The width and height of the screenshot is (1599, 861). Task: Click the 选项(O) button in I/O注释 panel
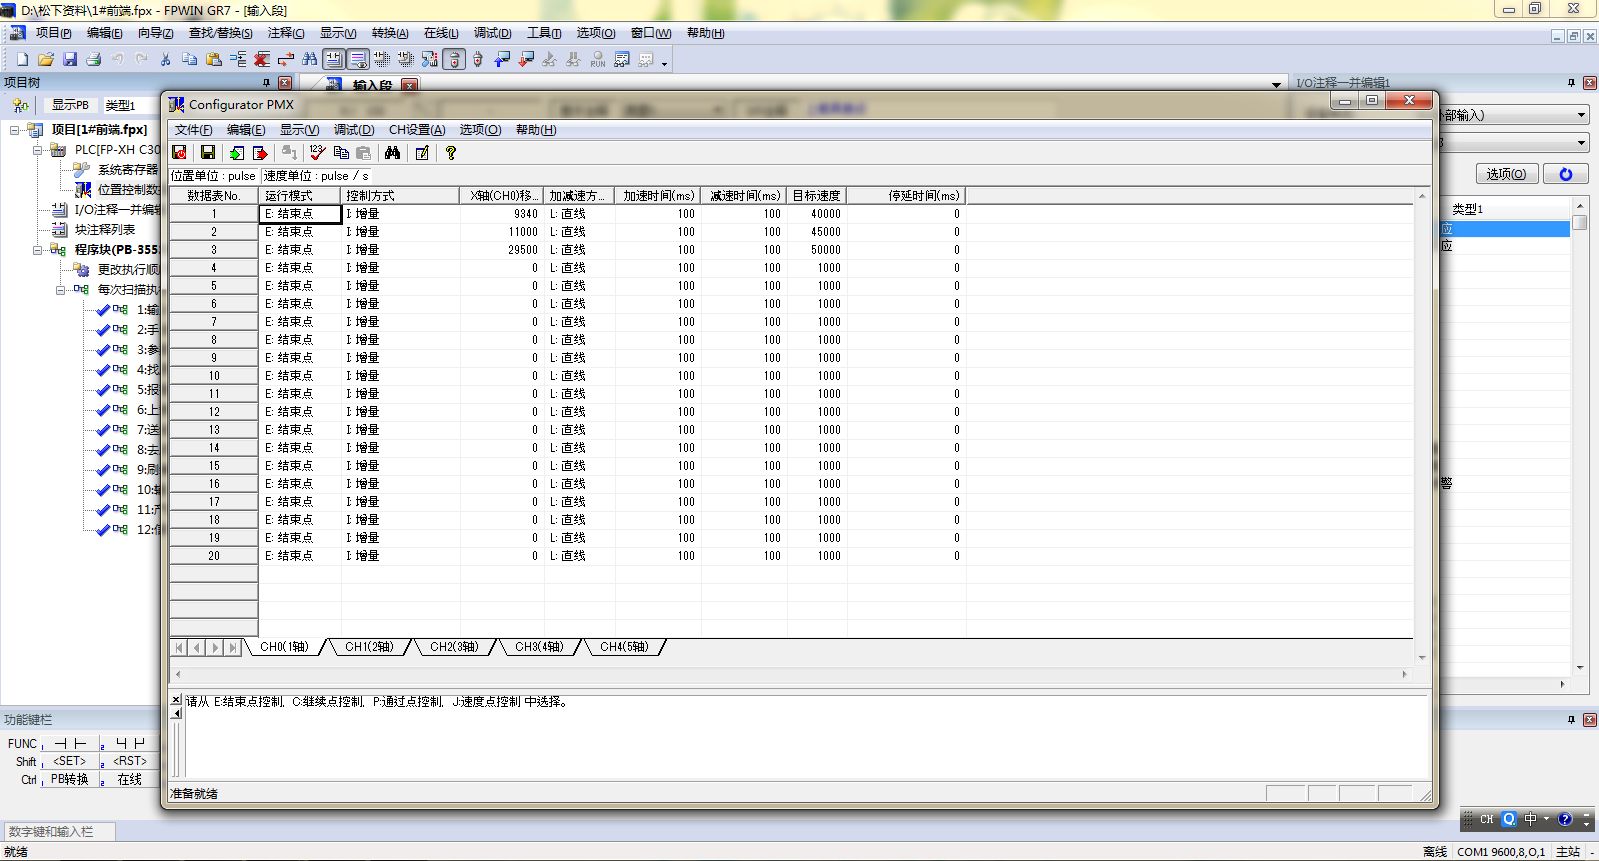pos(1505,174)
